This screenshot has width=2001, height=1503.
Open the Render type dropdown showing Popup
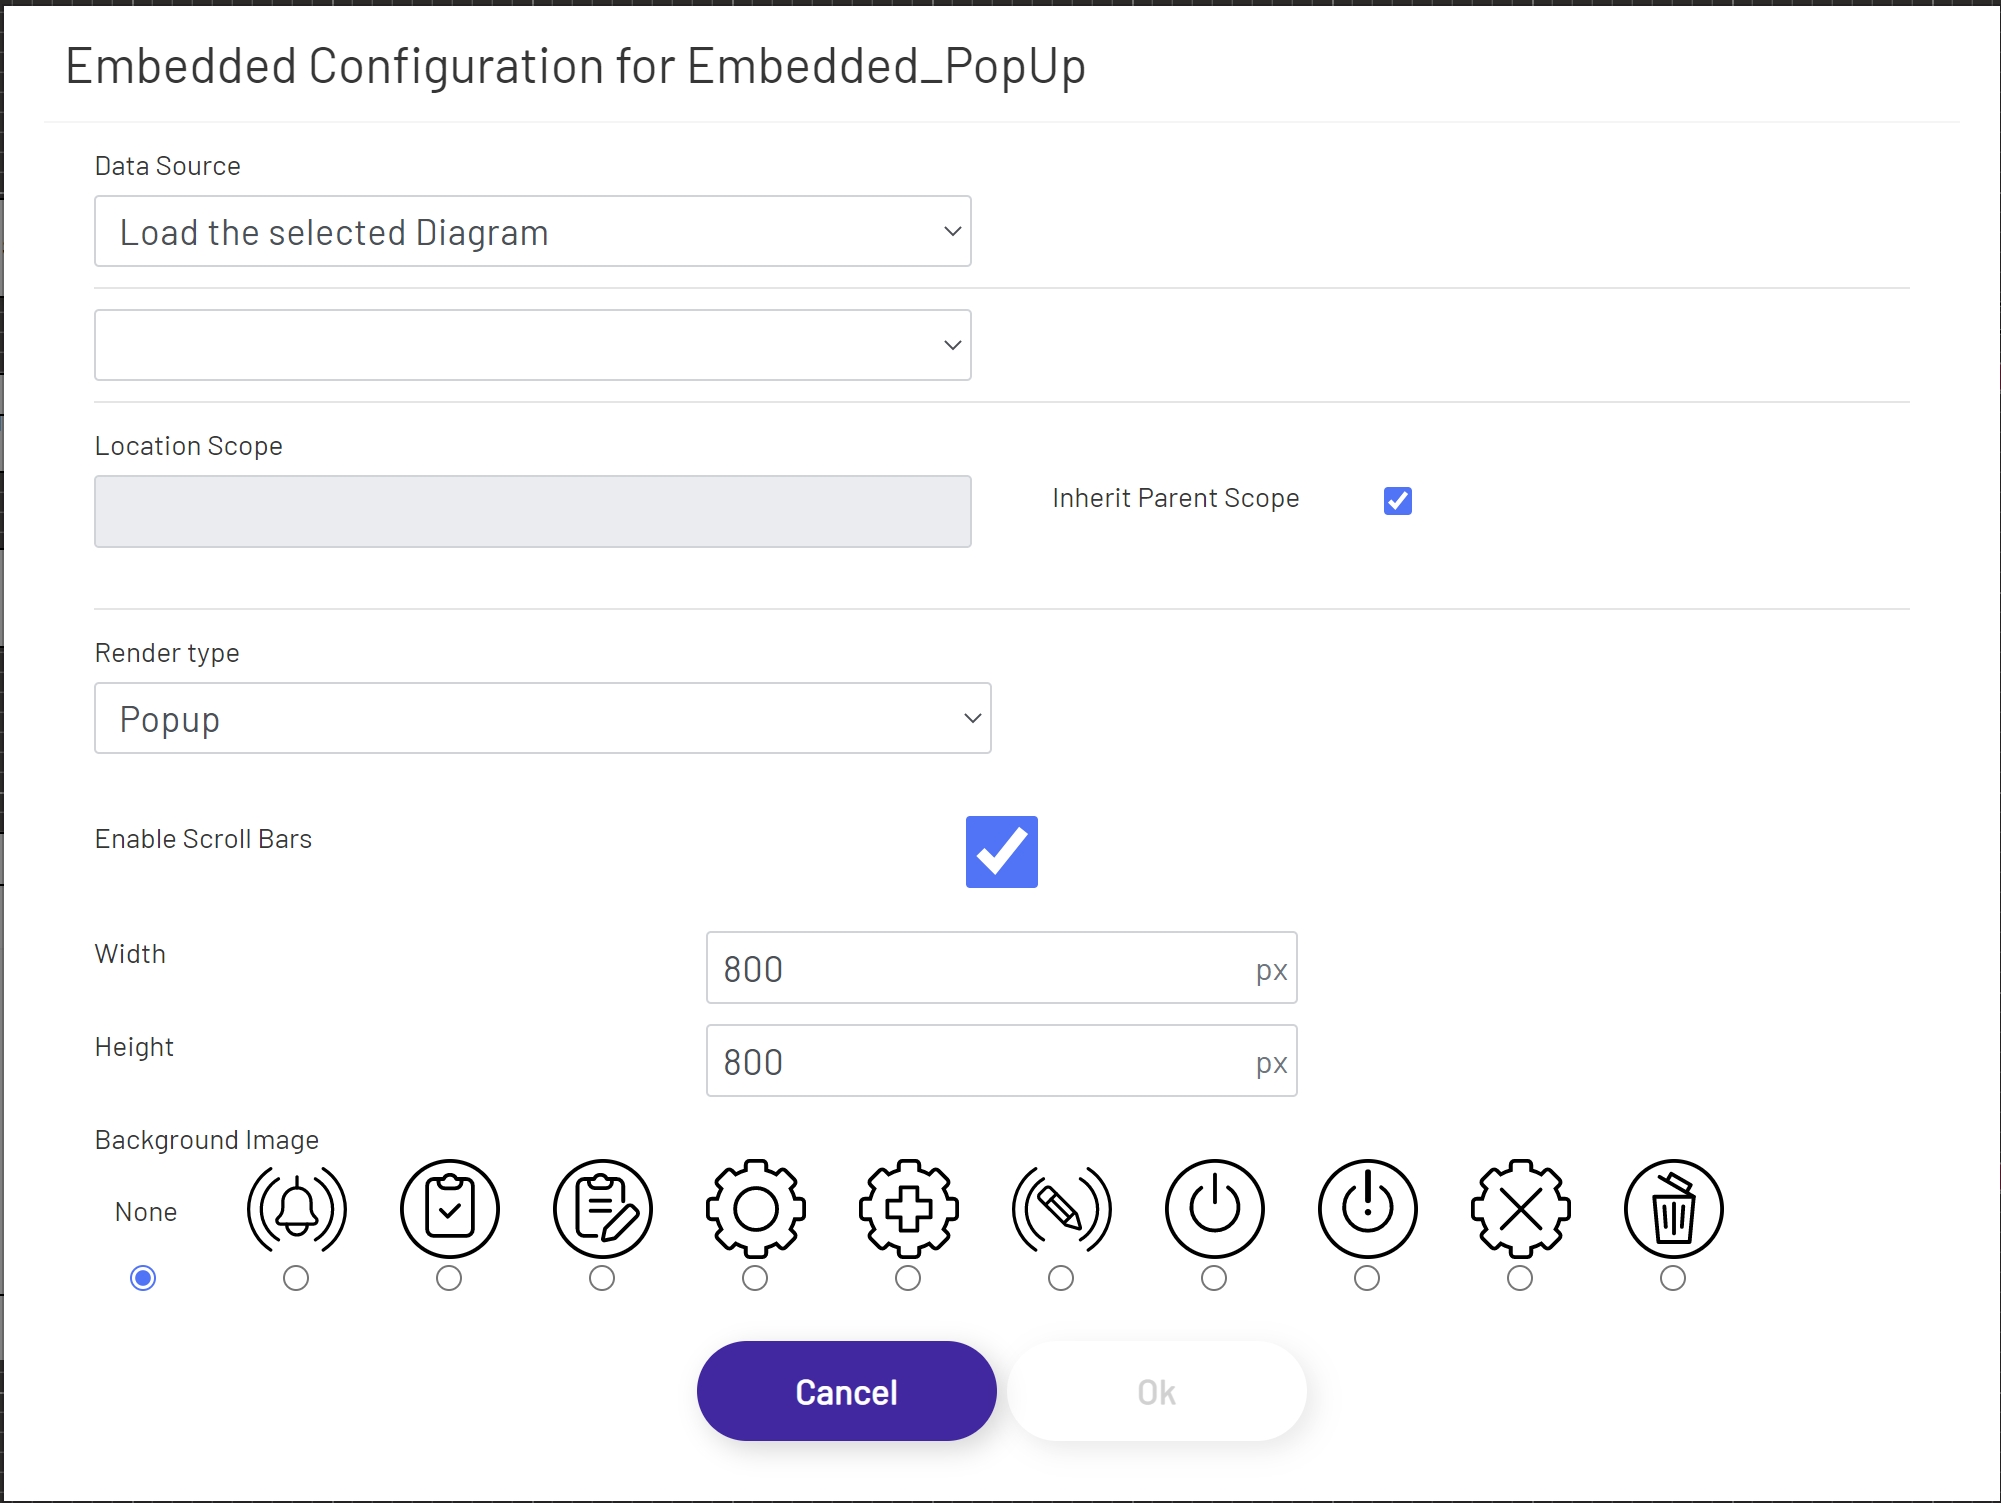click(542, 718)
